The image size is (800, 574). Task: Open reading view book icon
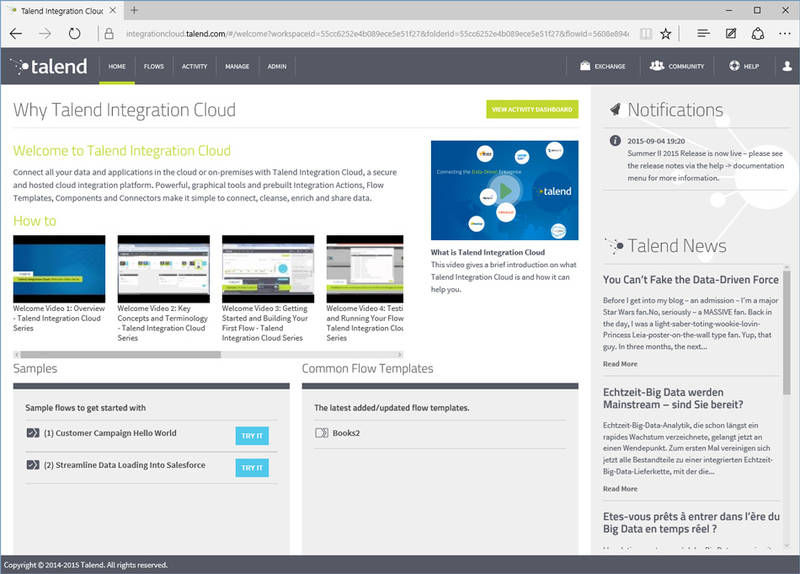(x=646, y=34)
